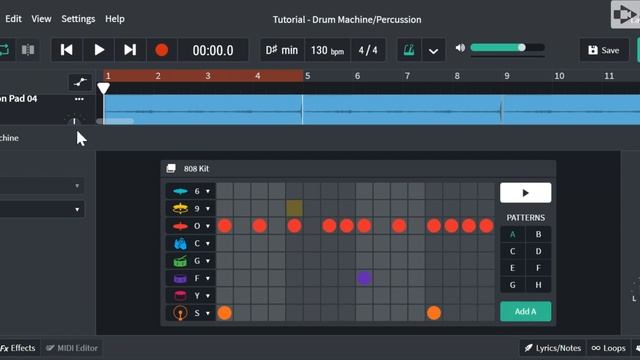Viewport: 640px width, 360px height.
Task: Change the 4/4 time signature
Action: click(x=368, y=50)
